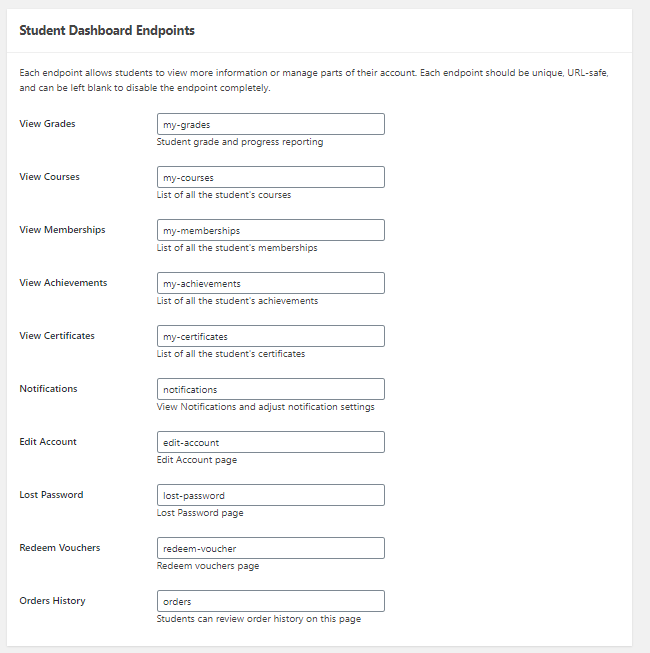Viewport: 650px width, 653px height.
Task: Focus the my-certificates input box
Action: 270,336
